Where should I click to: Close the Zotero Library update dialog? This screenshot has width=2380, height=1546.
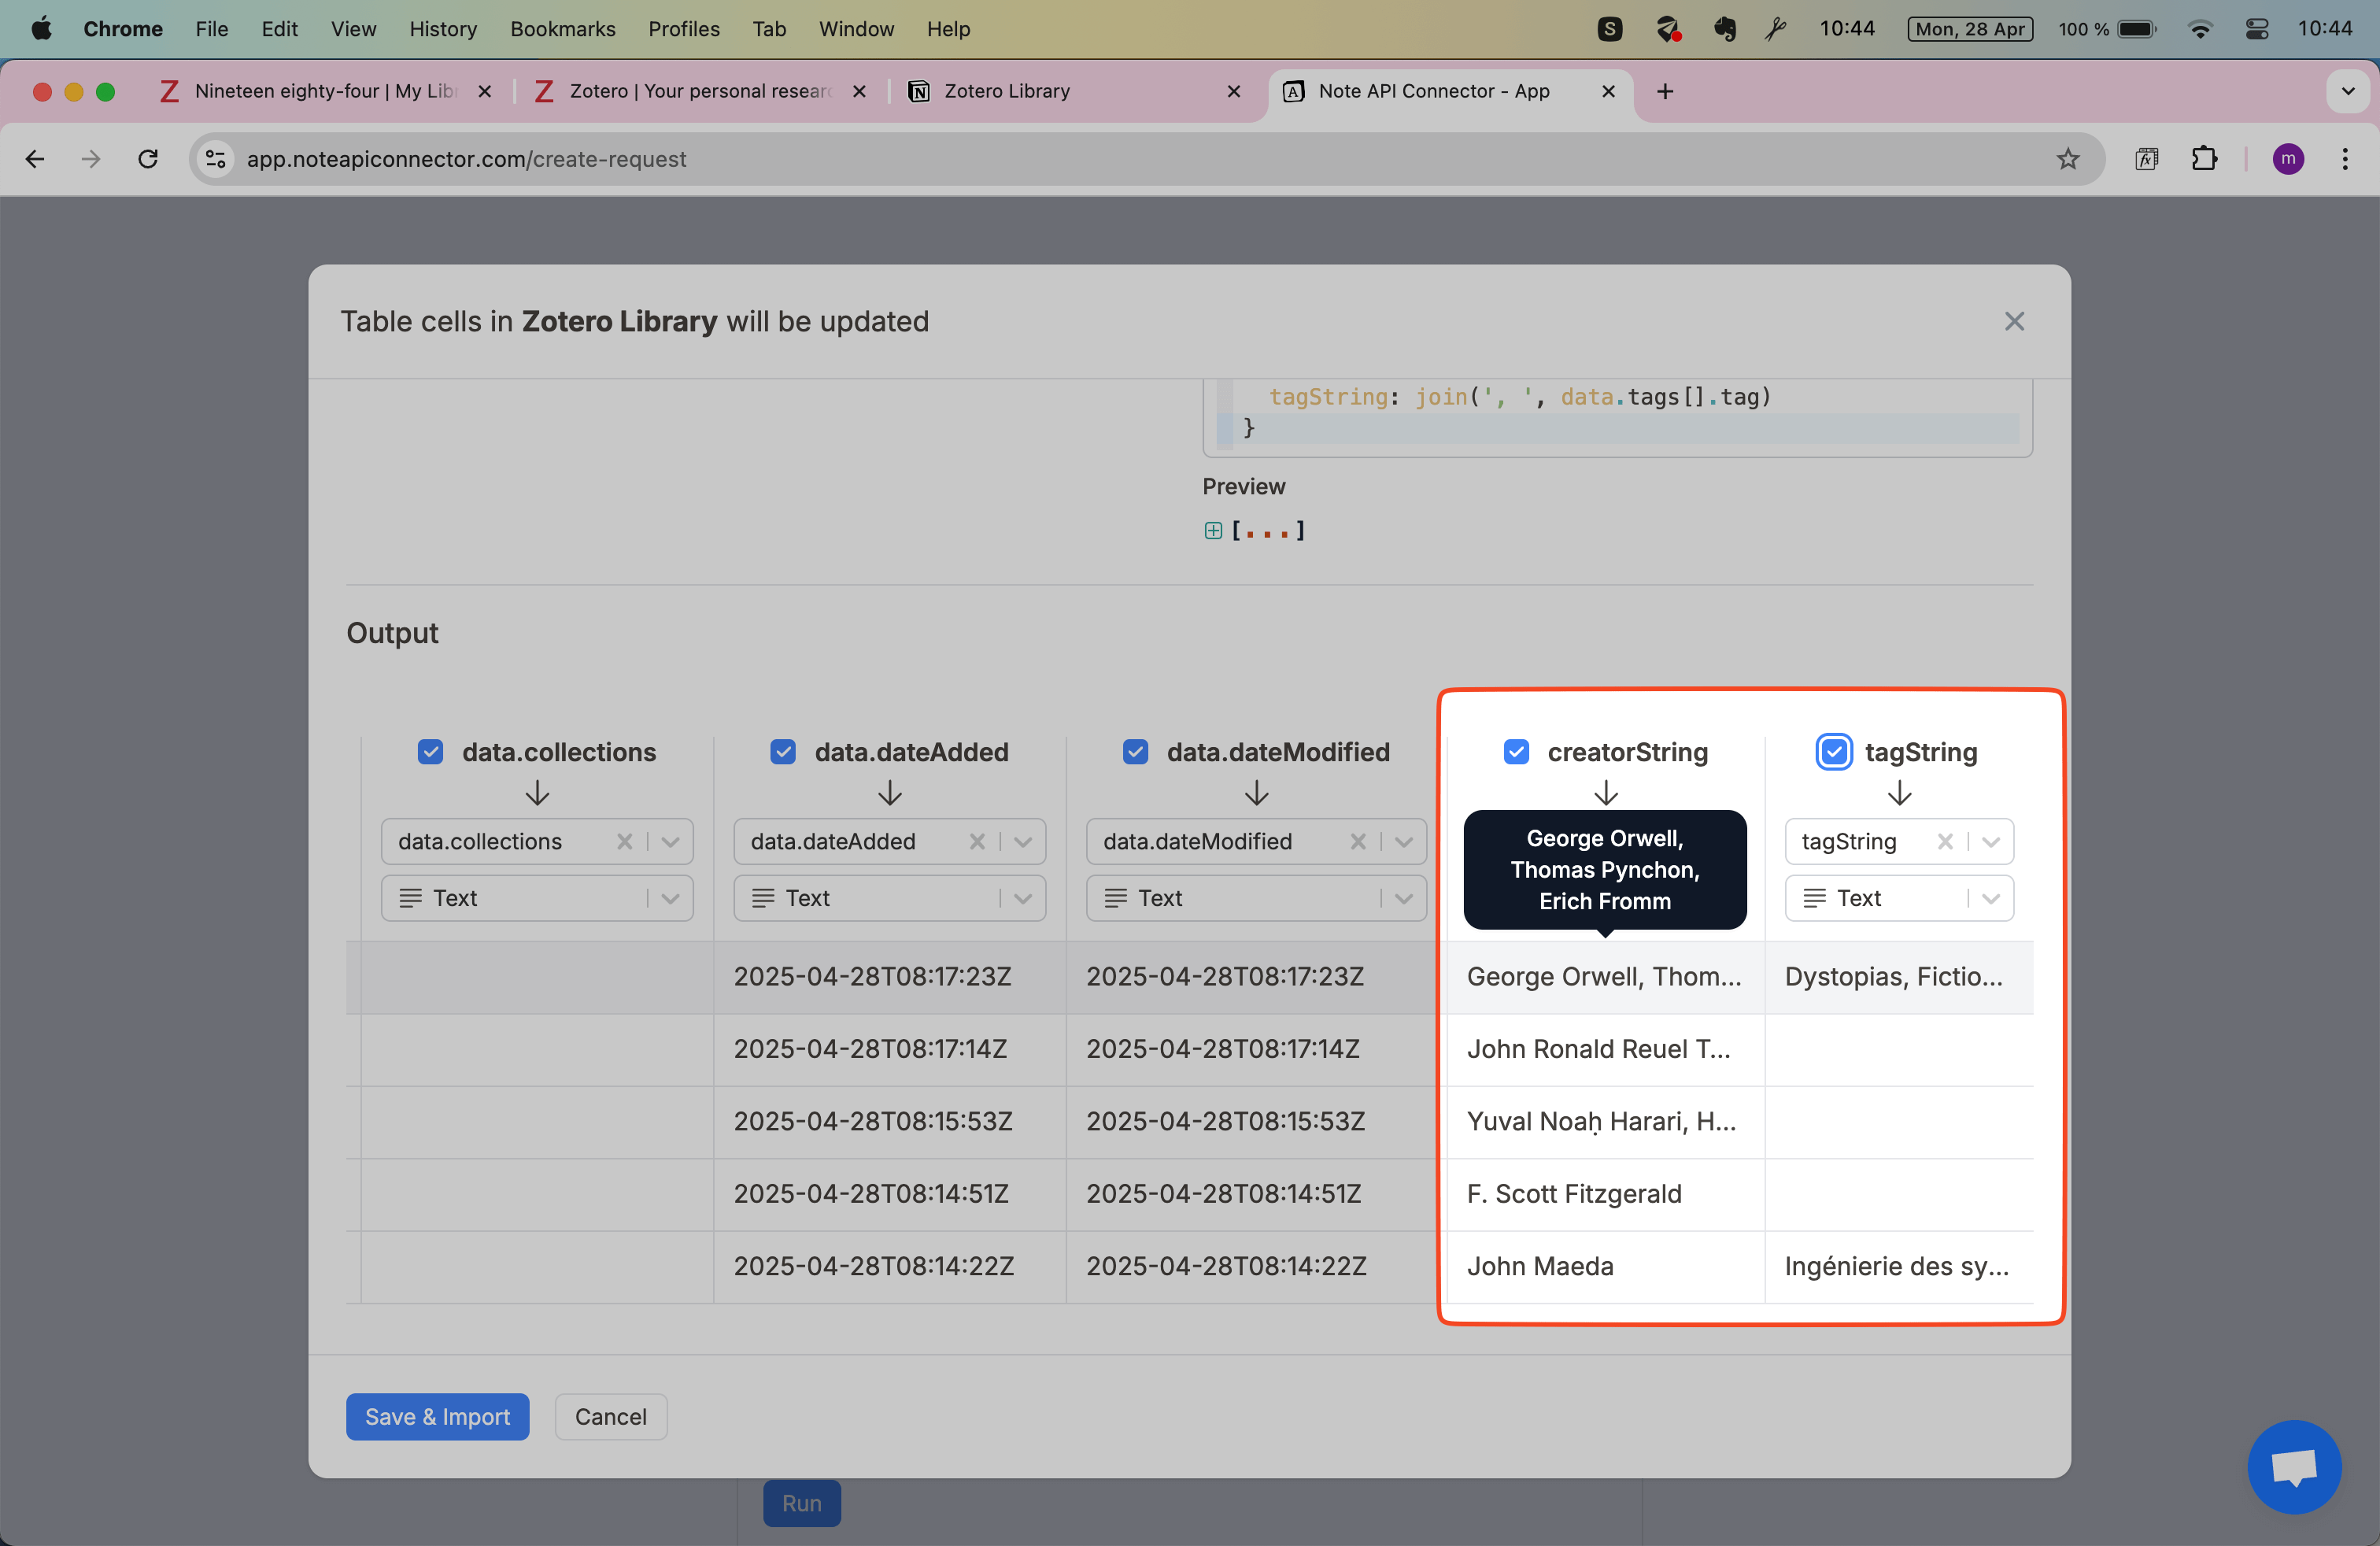[x=2014, y=321]
